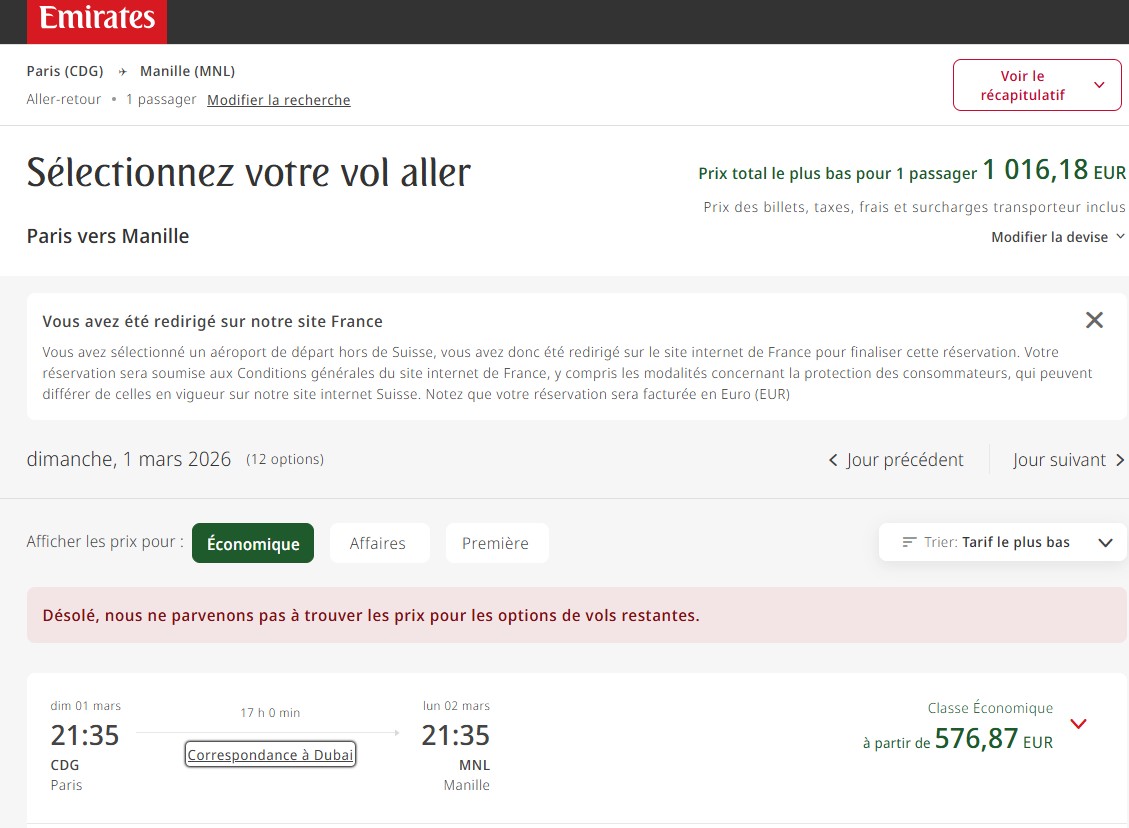Switch to Affaires cabin prices
This screenshot has height=828, width=1129.
coord(378,544)
